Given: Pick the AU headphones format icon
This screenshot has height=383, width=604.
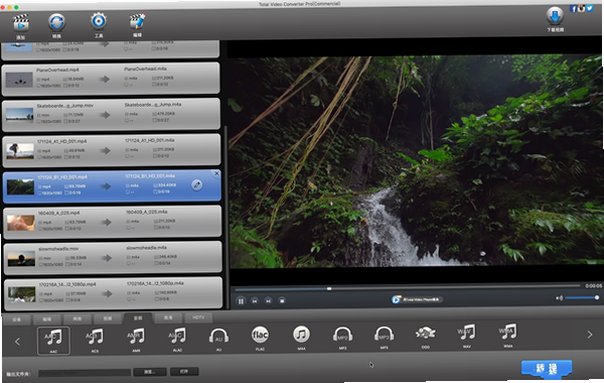Looking at the screenshot, I should click(x=218, y=336).
